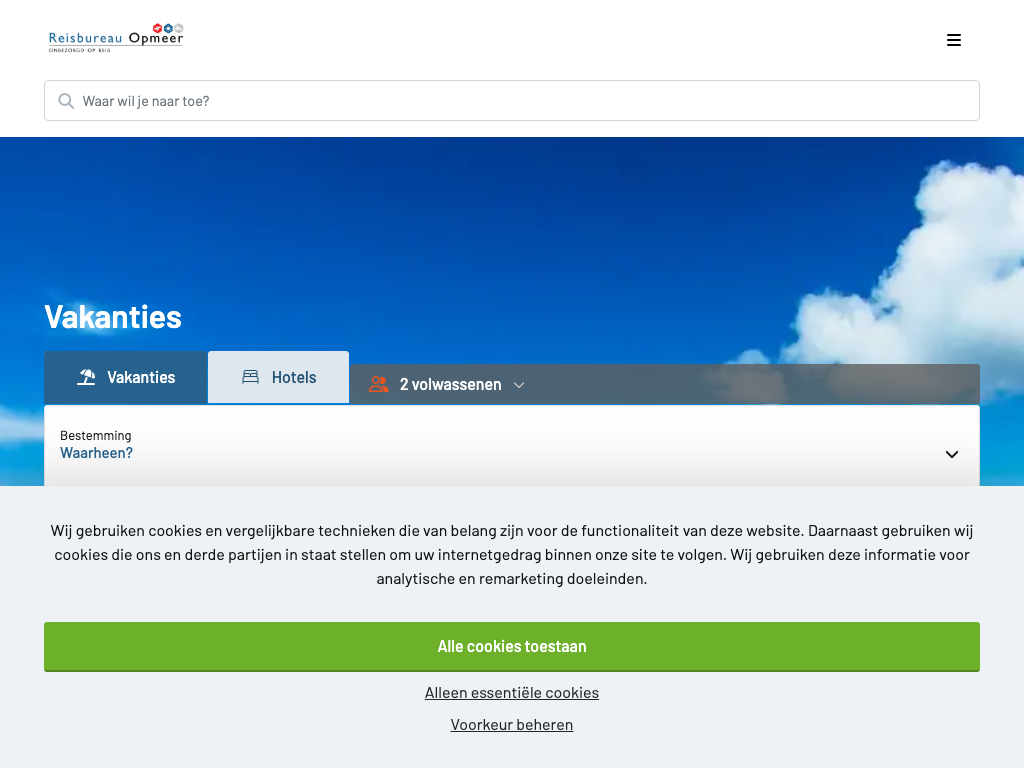This screenshot has height=768, width=1024.
Task: Focus the 'Waar wil je naar toe?' search field
Action: 511,101
